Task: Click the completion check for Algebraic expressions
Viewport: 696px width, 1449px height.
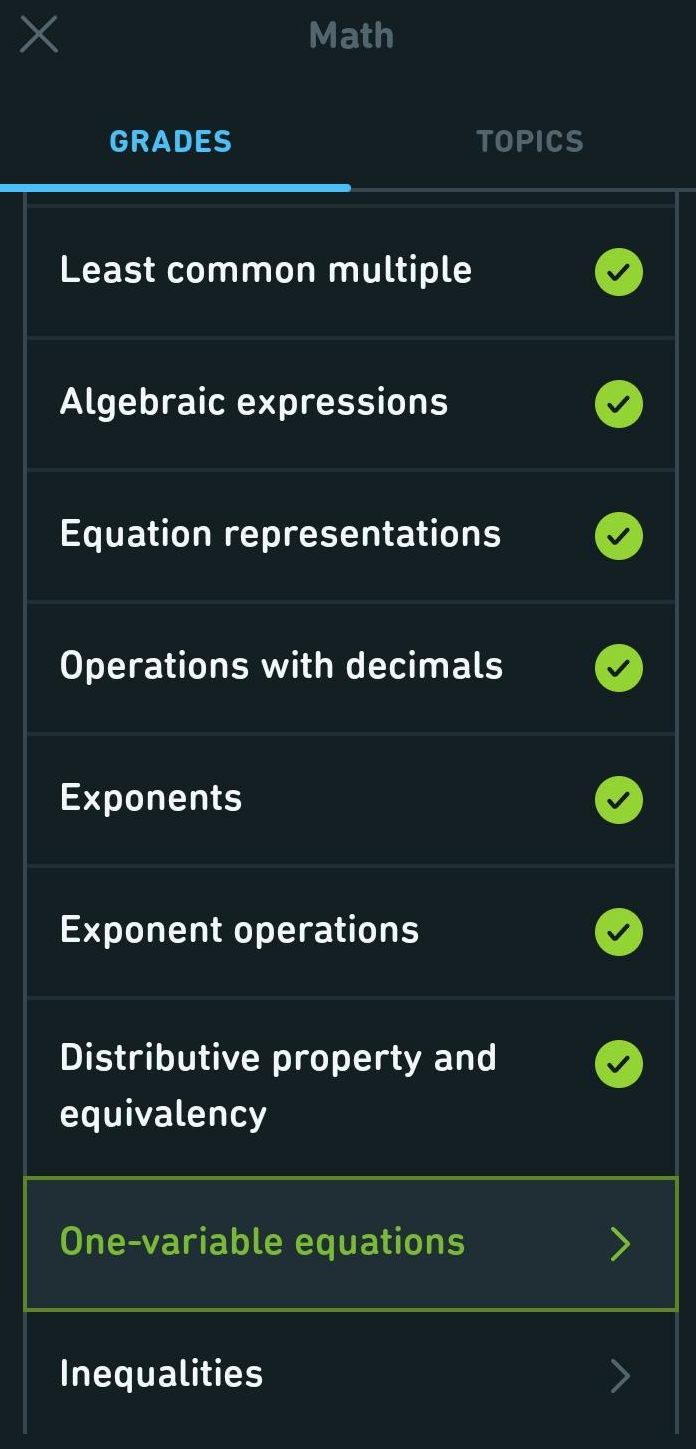Action: 618,403
